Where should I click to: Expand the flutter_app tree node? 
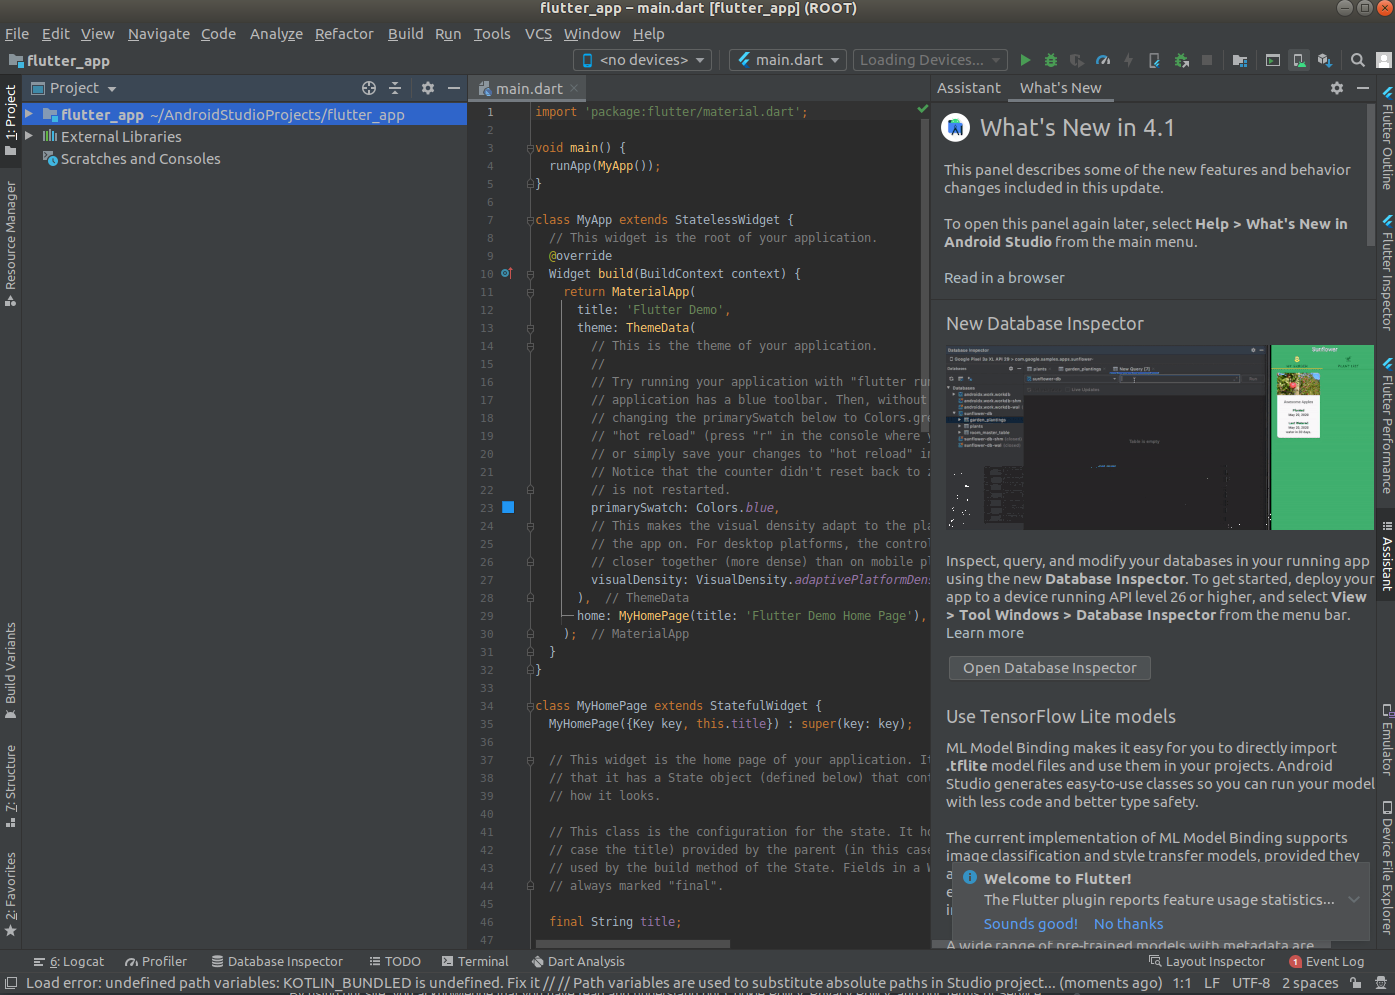click(x=29, y=114)
